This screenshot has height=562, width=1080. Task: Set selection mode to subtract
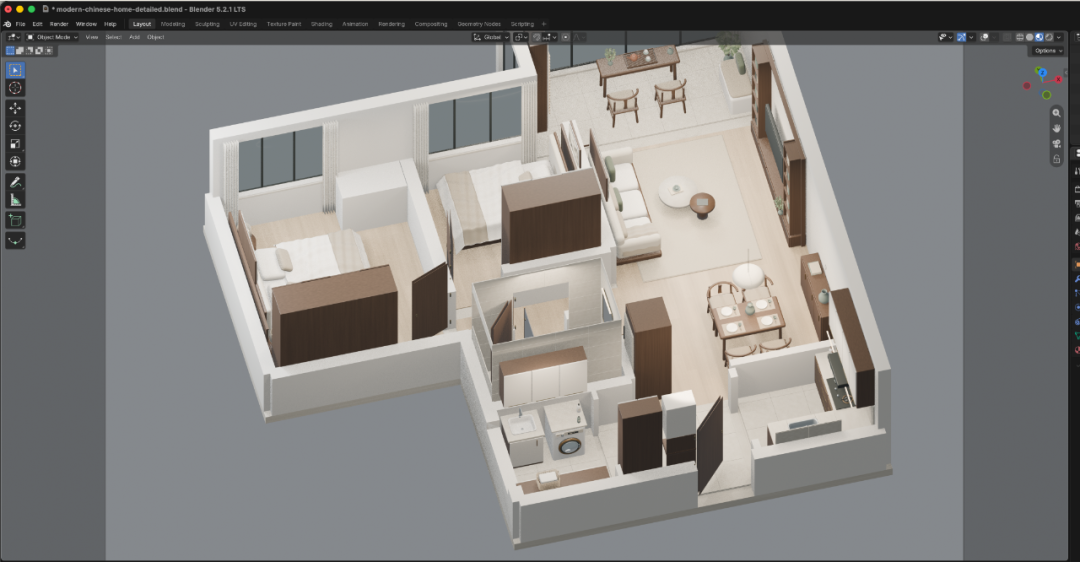coord(29,50)
